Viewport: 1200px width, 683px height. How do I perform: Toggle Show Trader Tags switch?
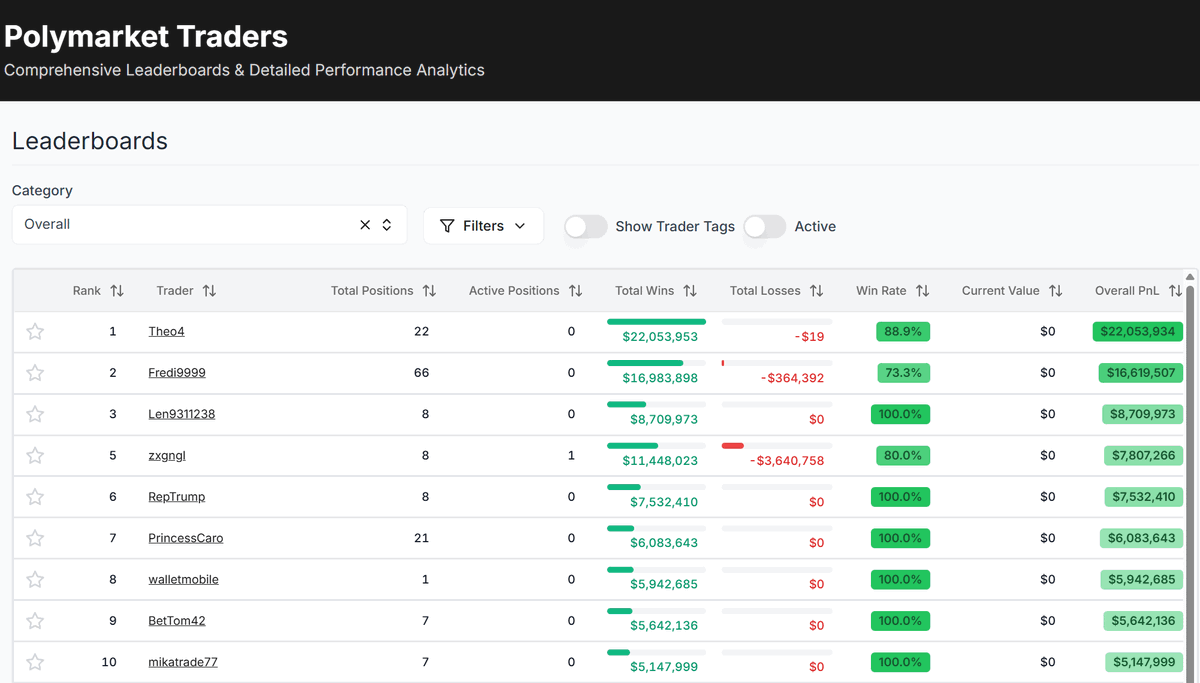pos(586,227)
